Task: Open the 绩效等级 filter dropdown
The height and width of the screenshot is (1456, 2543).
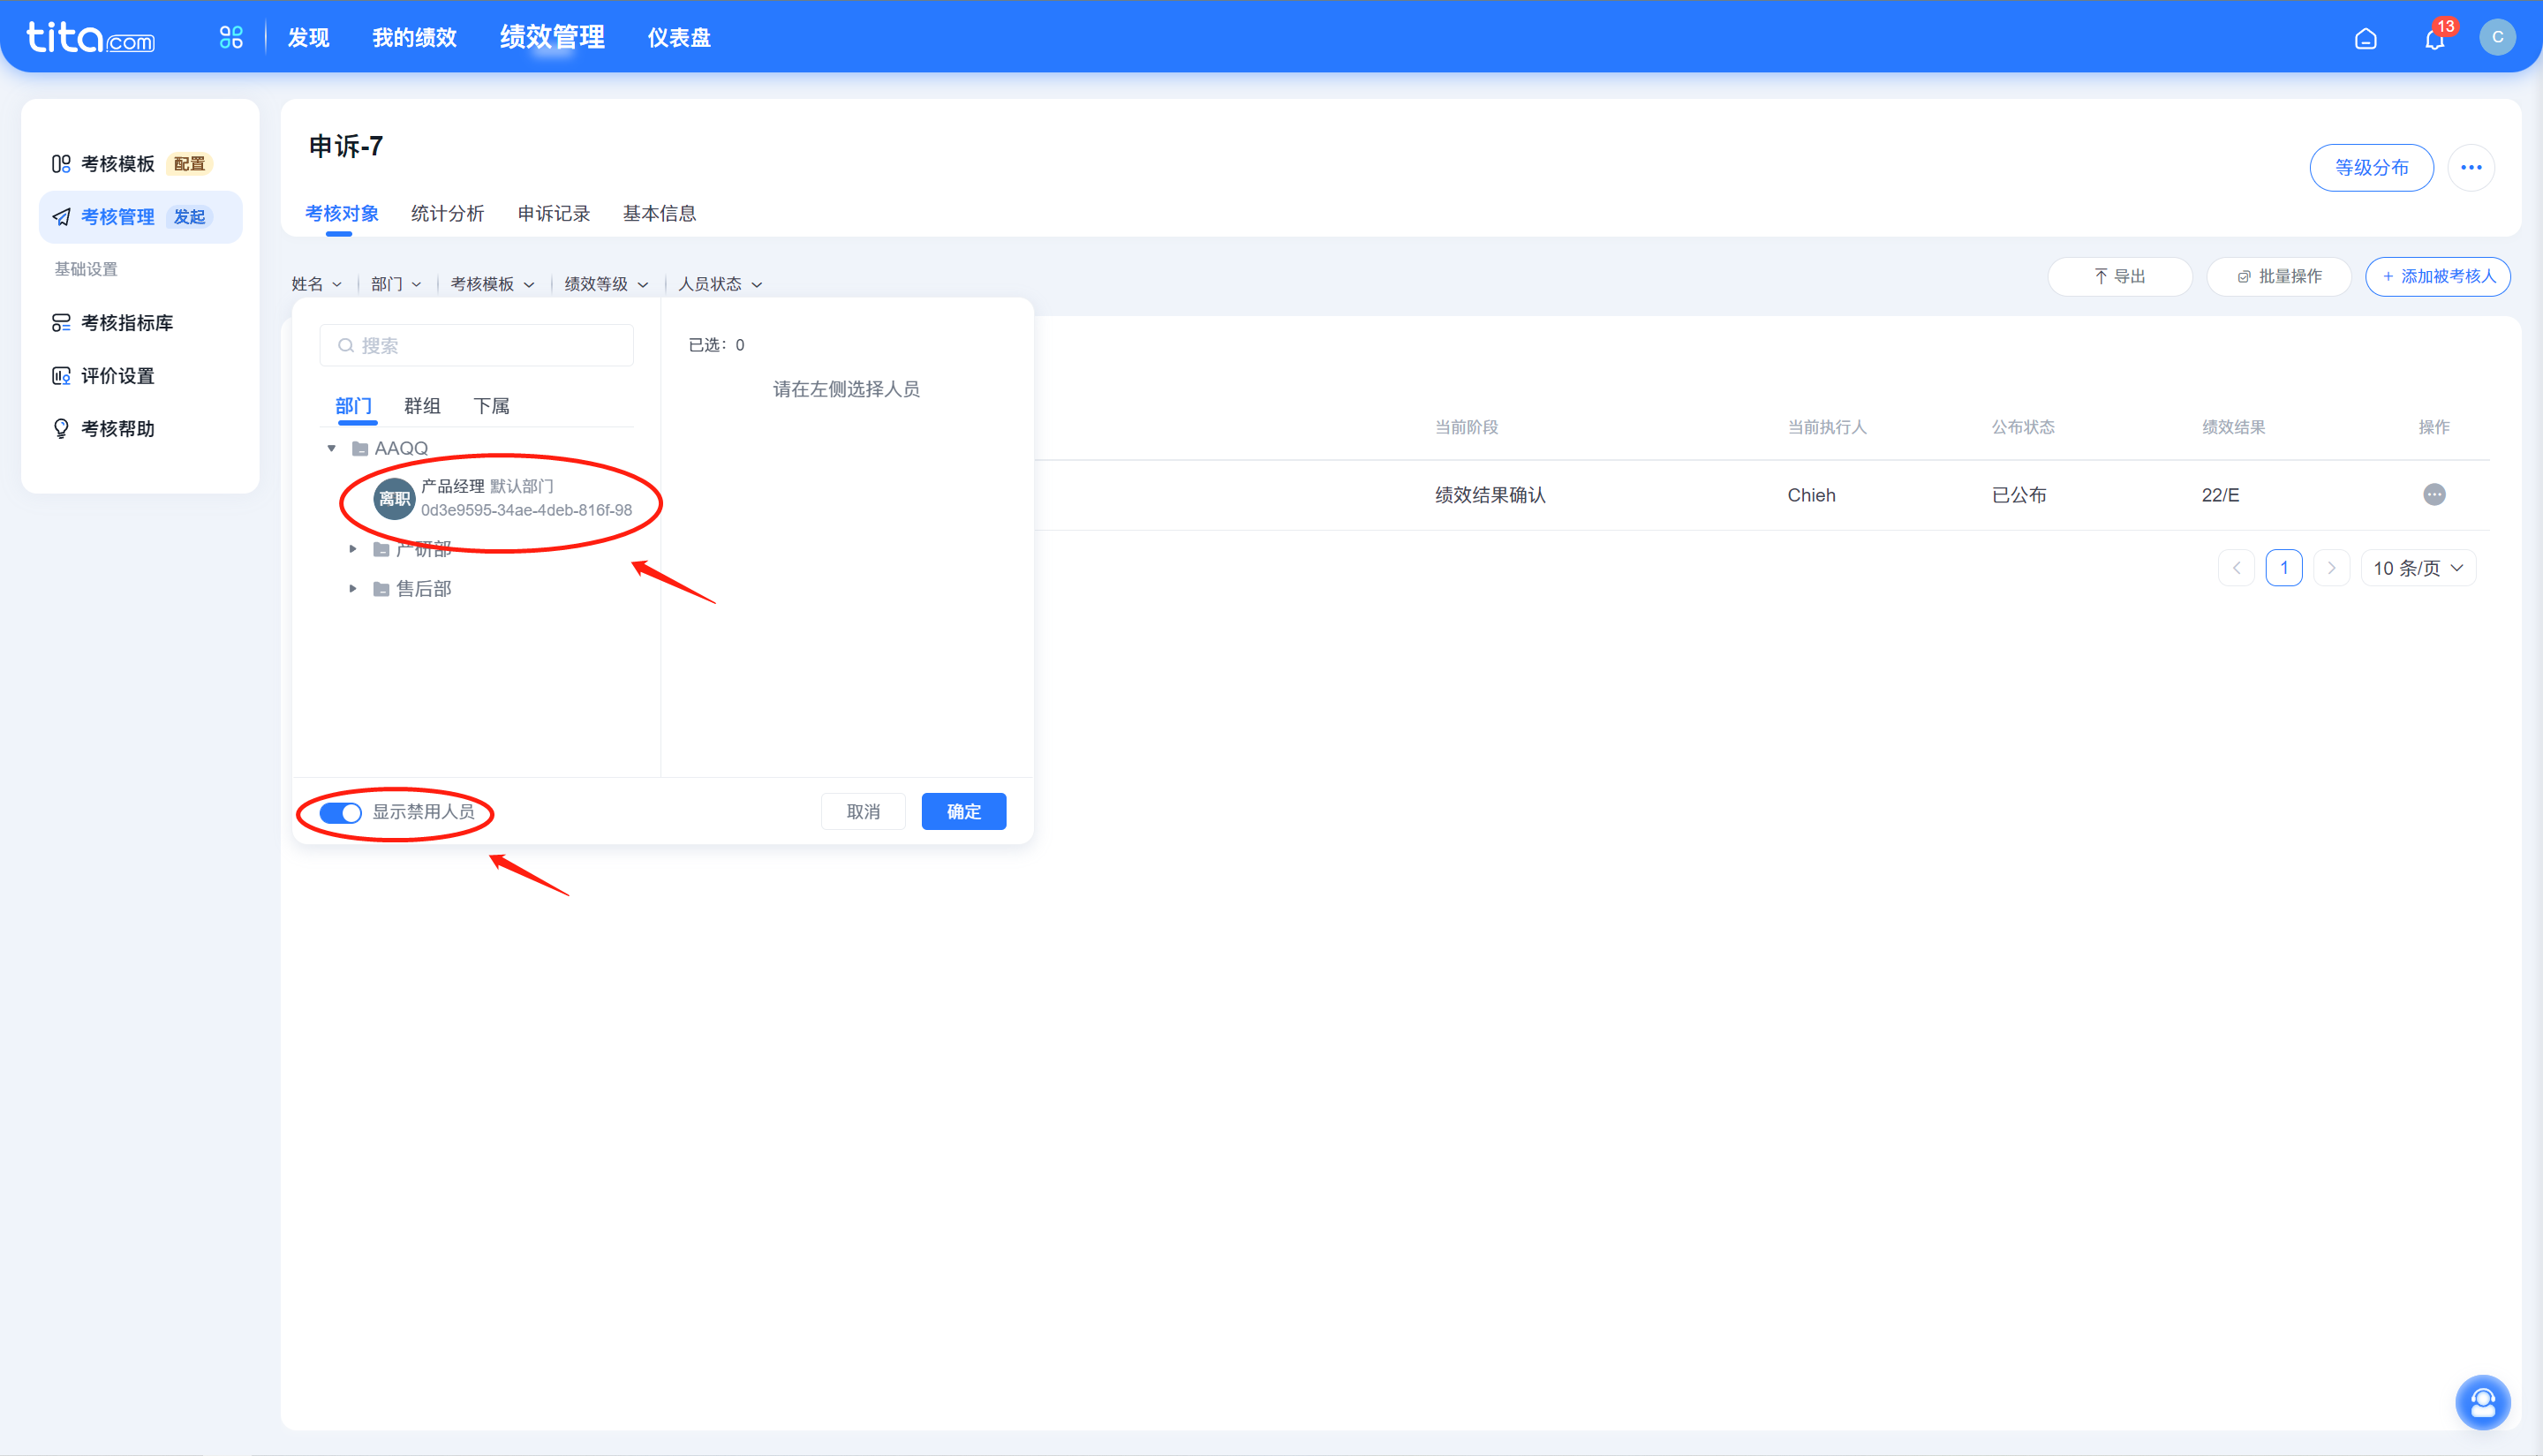Action: (x=606, y=285)
